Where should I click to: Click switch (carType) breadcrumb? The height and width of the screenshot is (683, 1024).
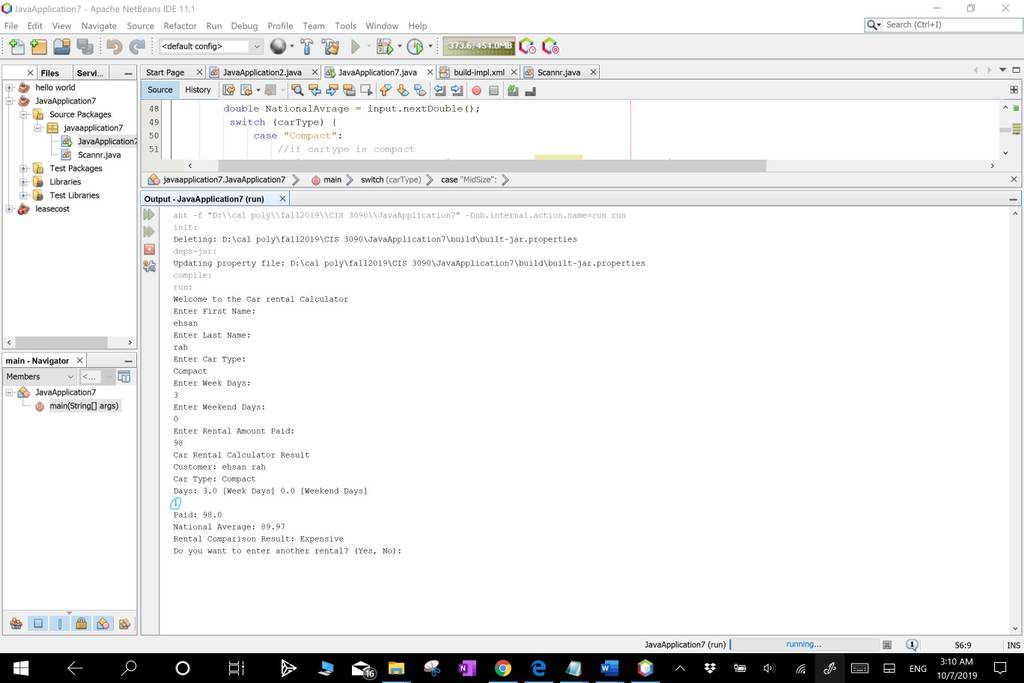pyautogui.click(x=391, y=180)
